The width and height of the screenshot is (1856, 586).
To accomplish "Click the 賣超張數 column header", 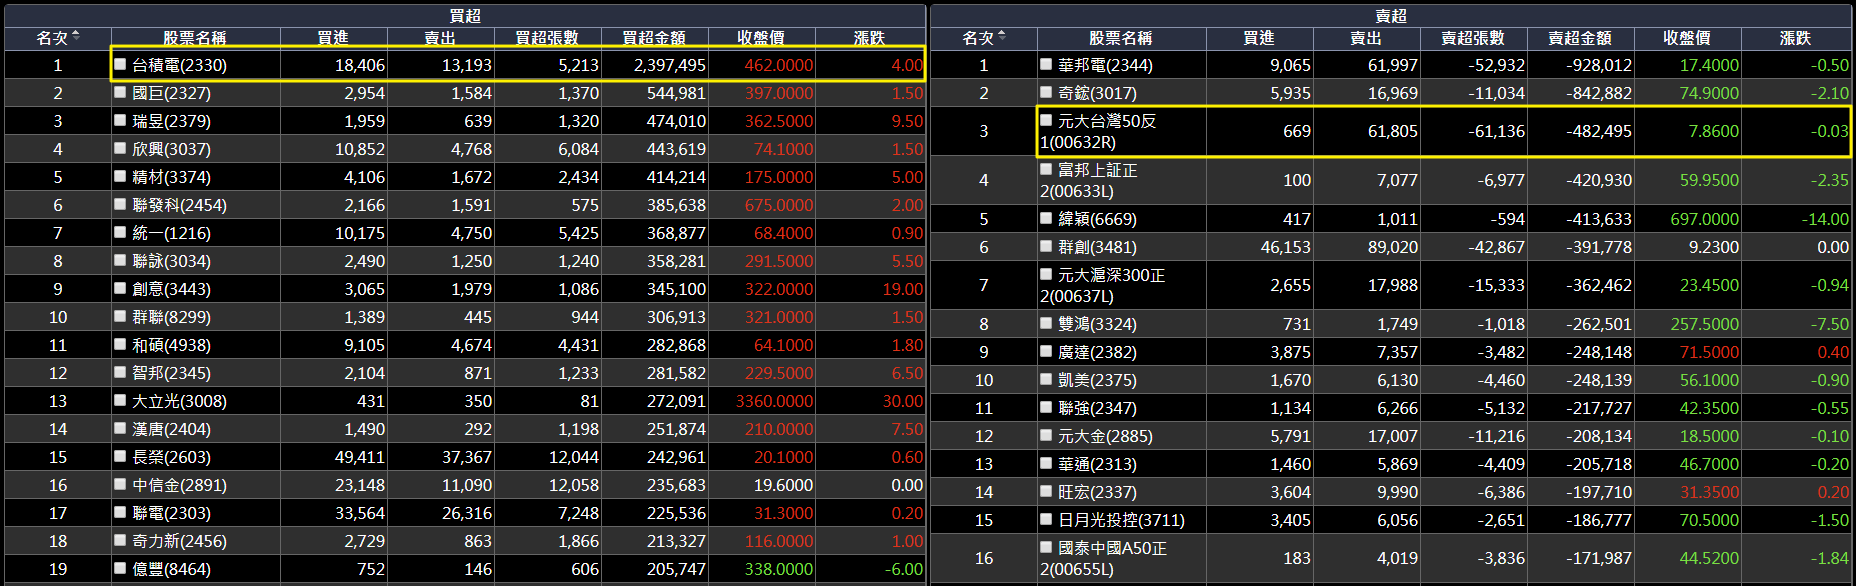I will (1473, 38).
